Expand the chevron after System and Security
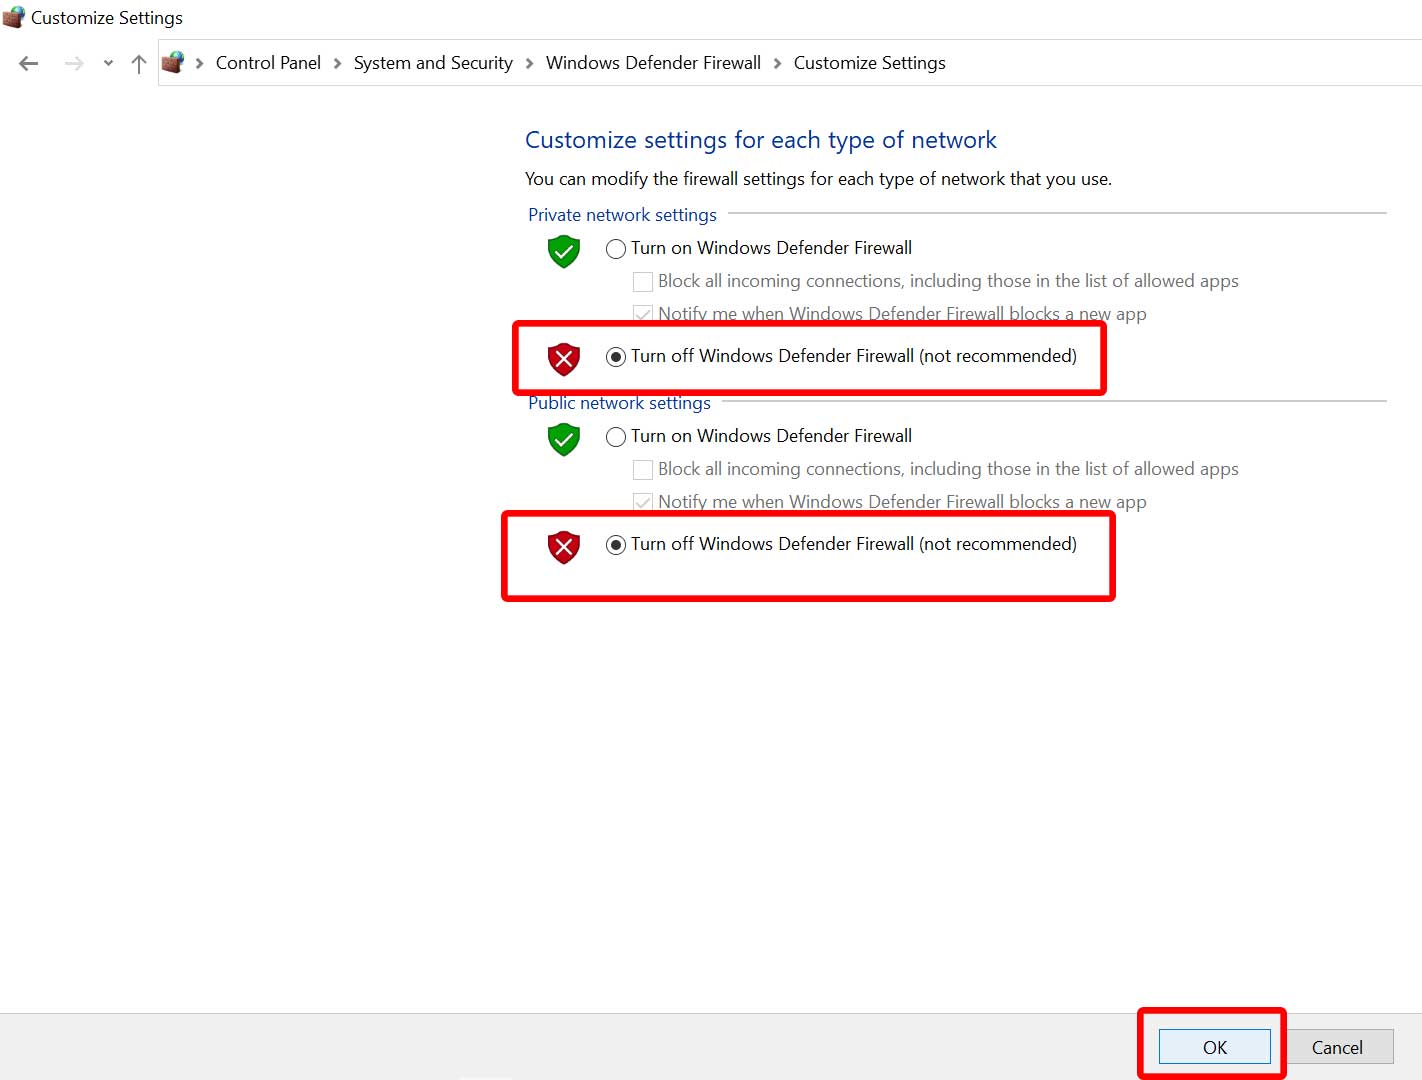 click(529, 64)
